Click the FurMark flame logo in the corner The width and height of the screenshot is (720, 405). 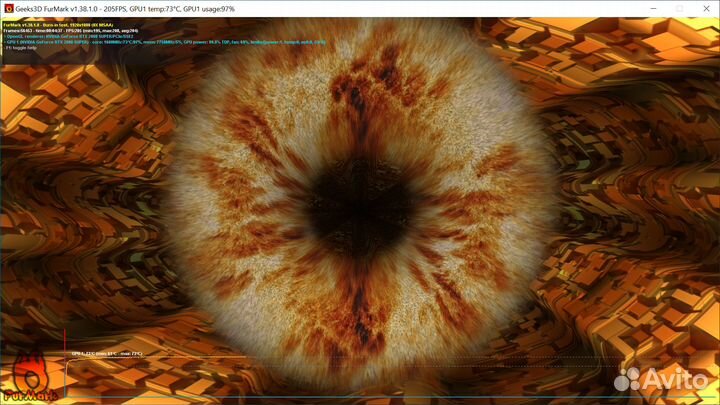(x=30, y=377)
